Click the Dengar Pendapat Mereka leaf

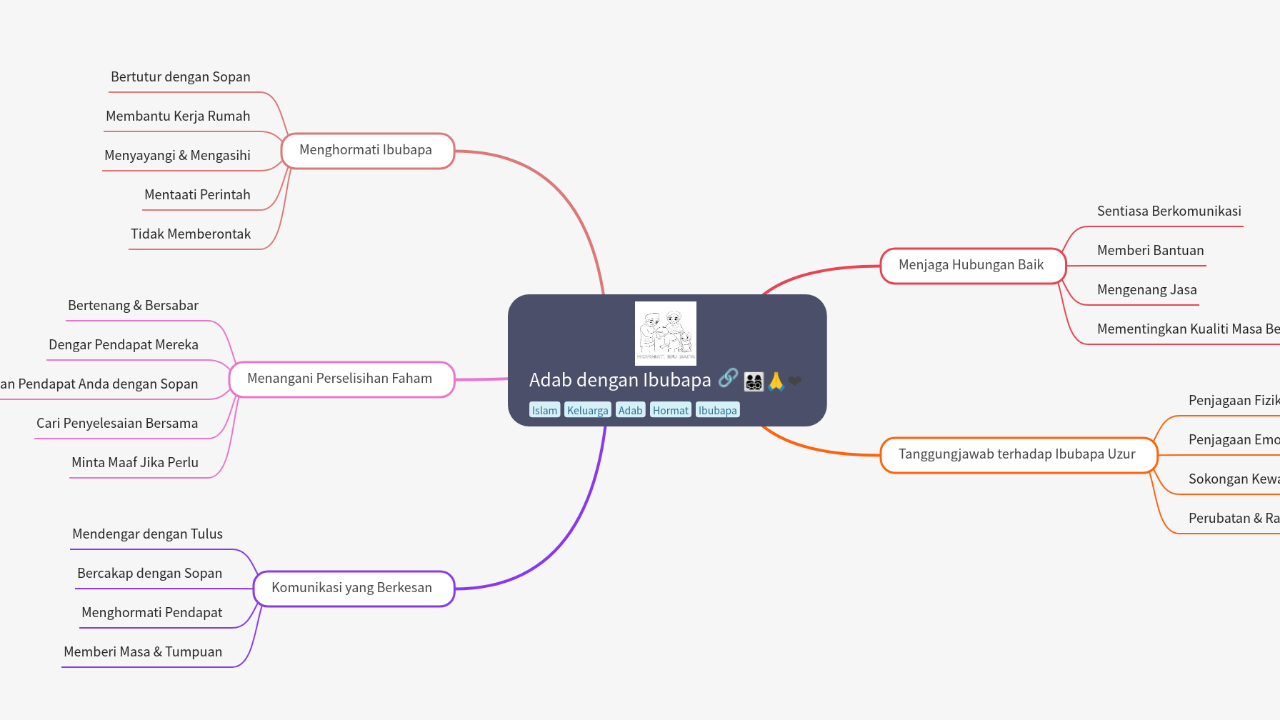pyautogui.click(x=124, y=345)
